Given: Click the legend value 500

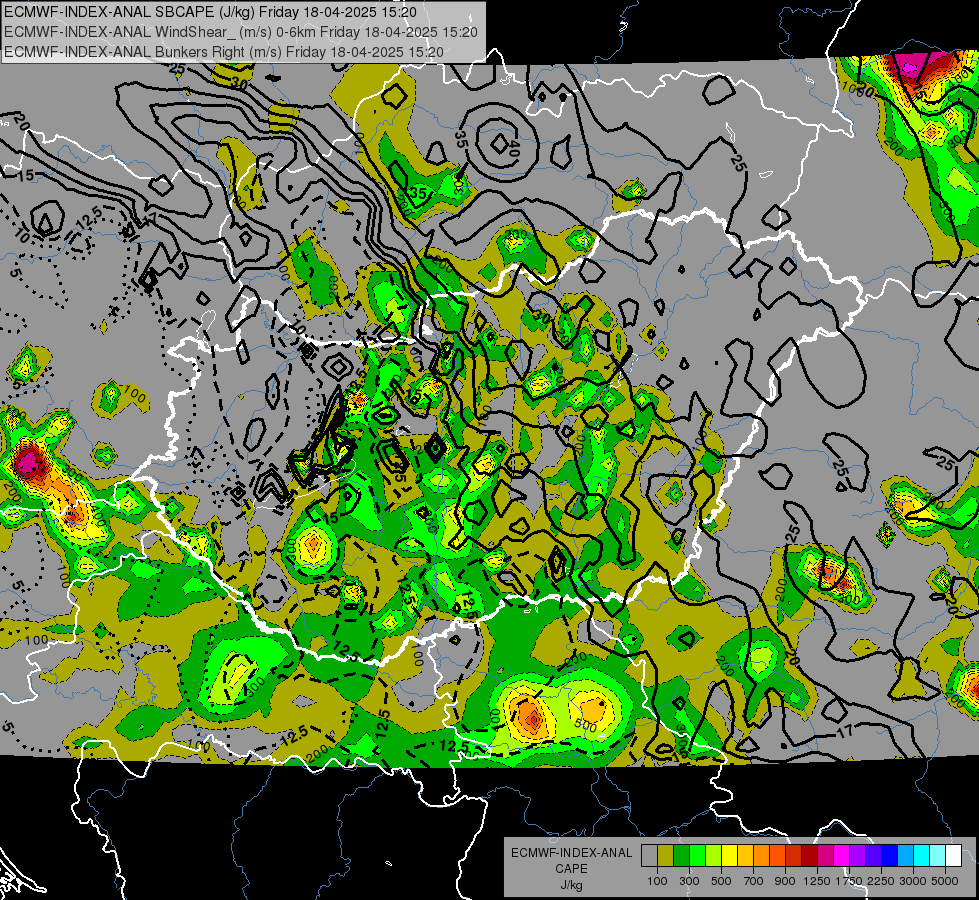Looking at the screenshot, I should [721, 881].
